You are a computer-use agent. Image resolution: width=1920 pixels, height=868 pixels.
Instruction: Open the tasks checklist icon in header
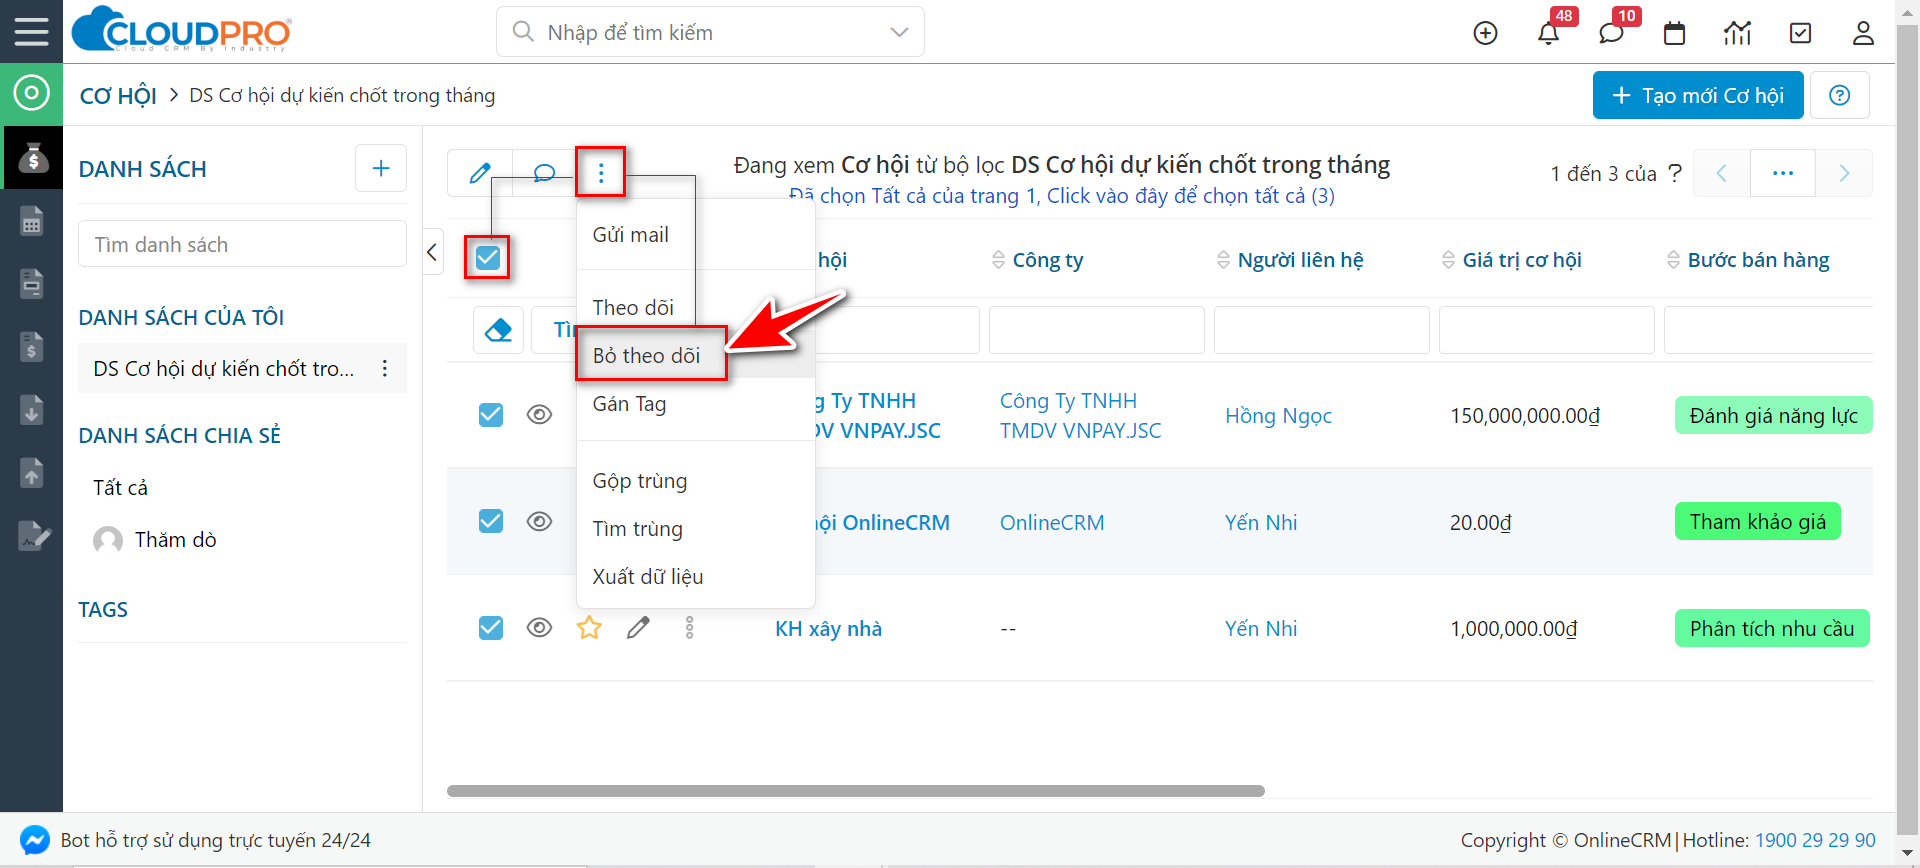(1800, 33)
